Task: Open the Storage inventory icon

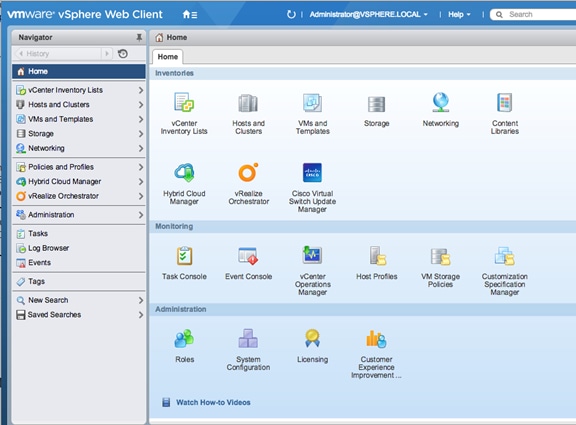Action: coord(377,104)
